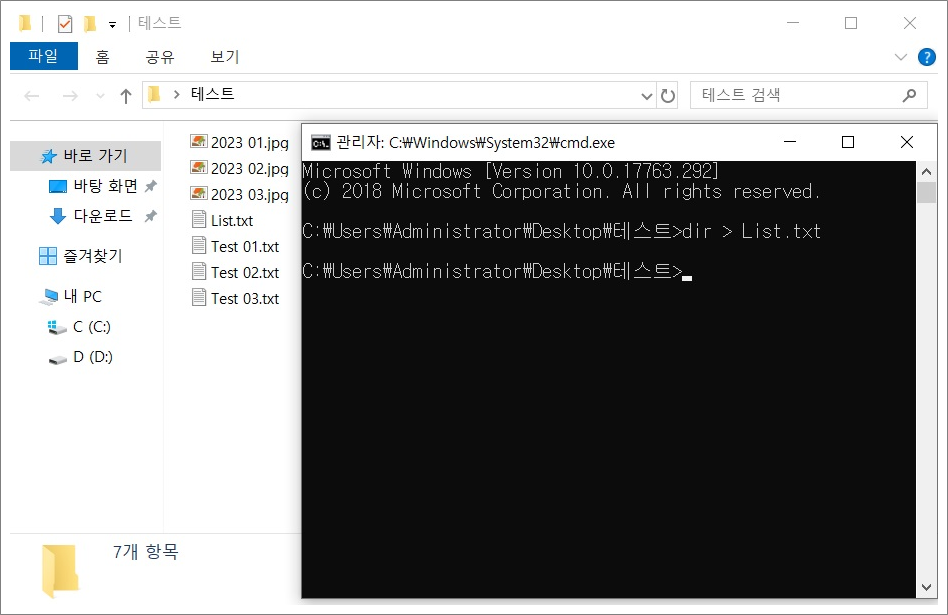
Task: Expand the ribbon with the chevron arrow
Action: (901, 57)
